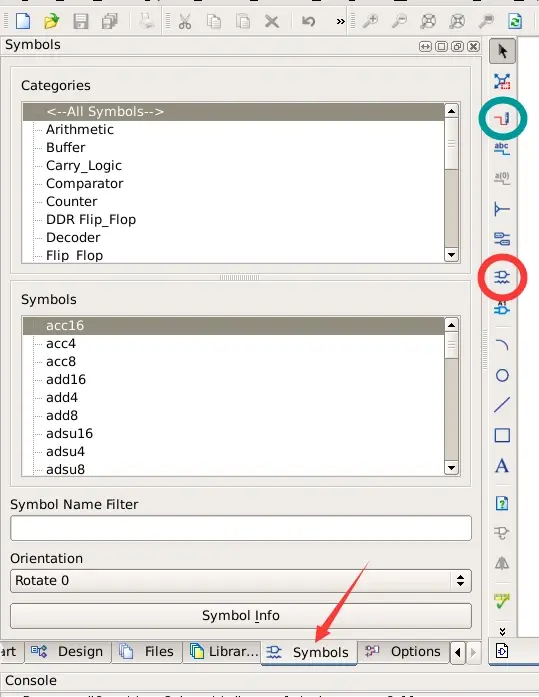Screen dimensions: 539x697
Task: Delete selection with the X icon
Action: (x=272, y=21)
